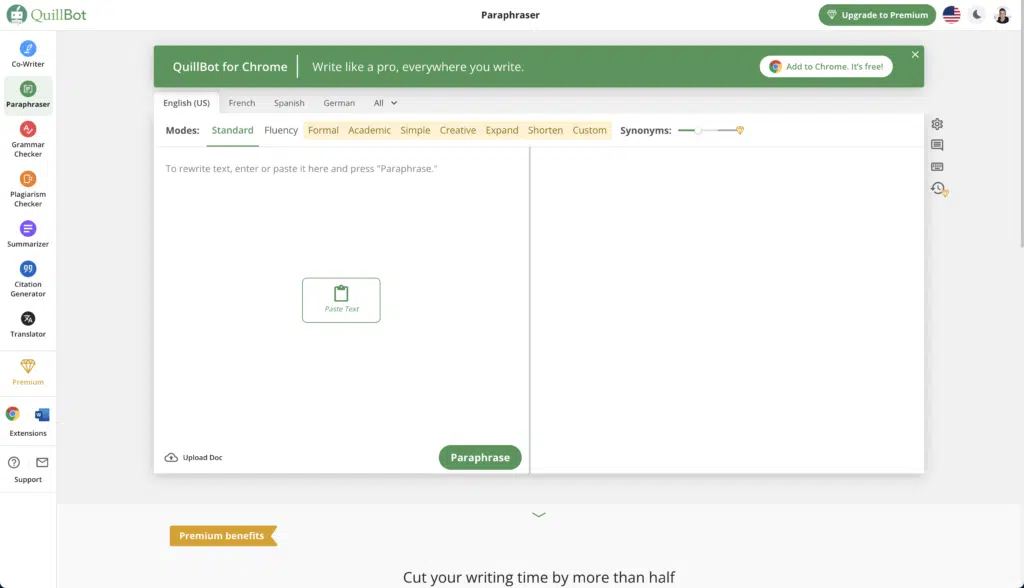The image size is (1024, 588).
Task: Adjust the Synonyms slider handle
Action: (697, 131)
